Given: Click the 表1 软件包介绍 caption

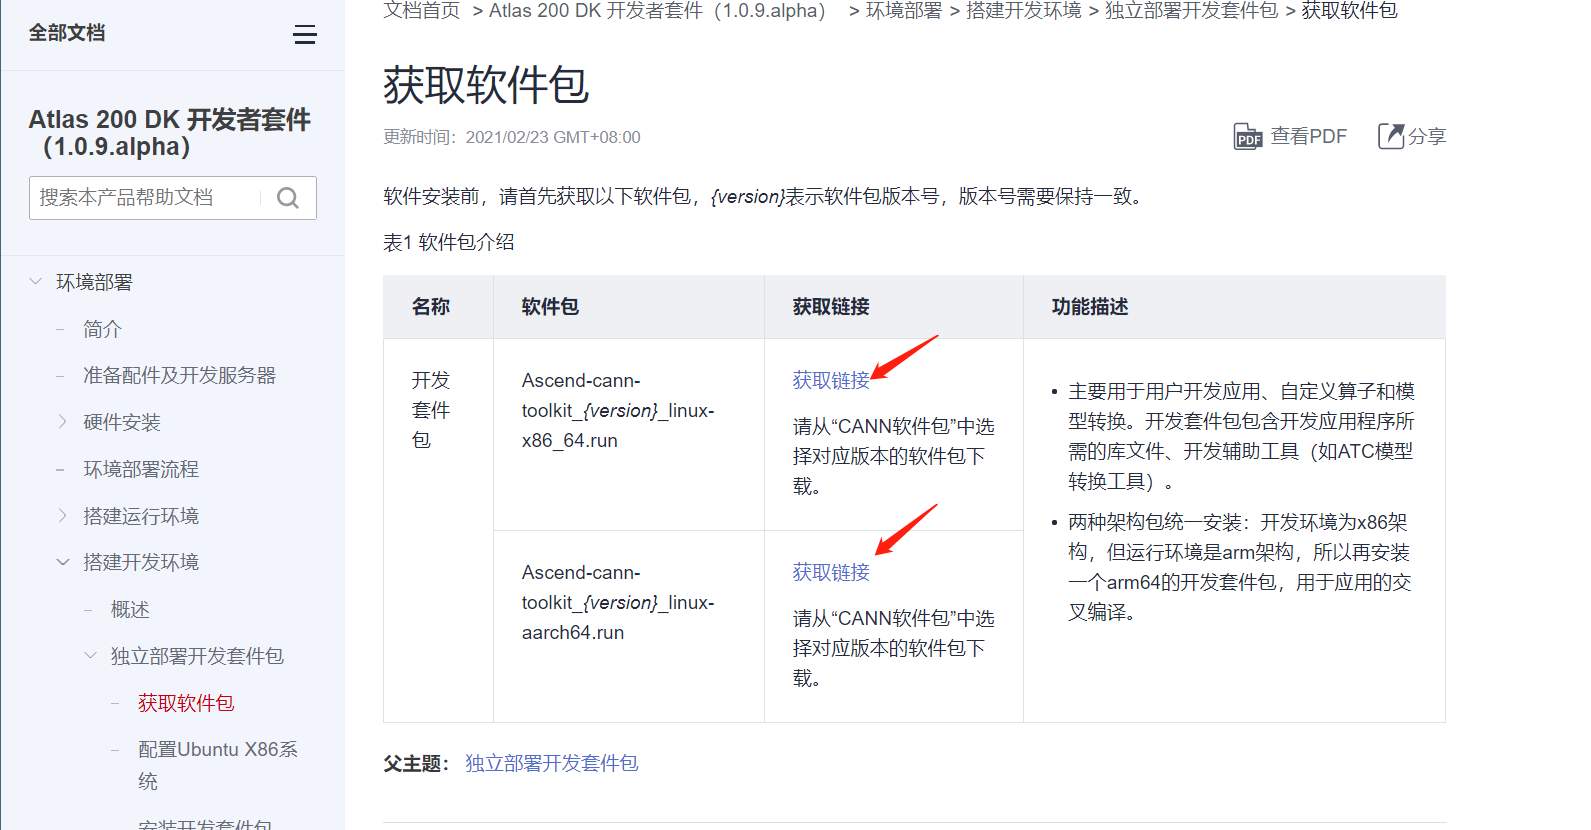Looking at the screenshot, I should [449, 242].
